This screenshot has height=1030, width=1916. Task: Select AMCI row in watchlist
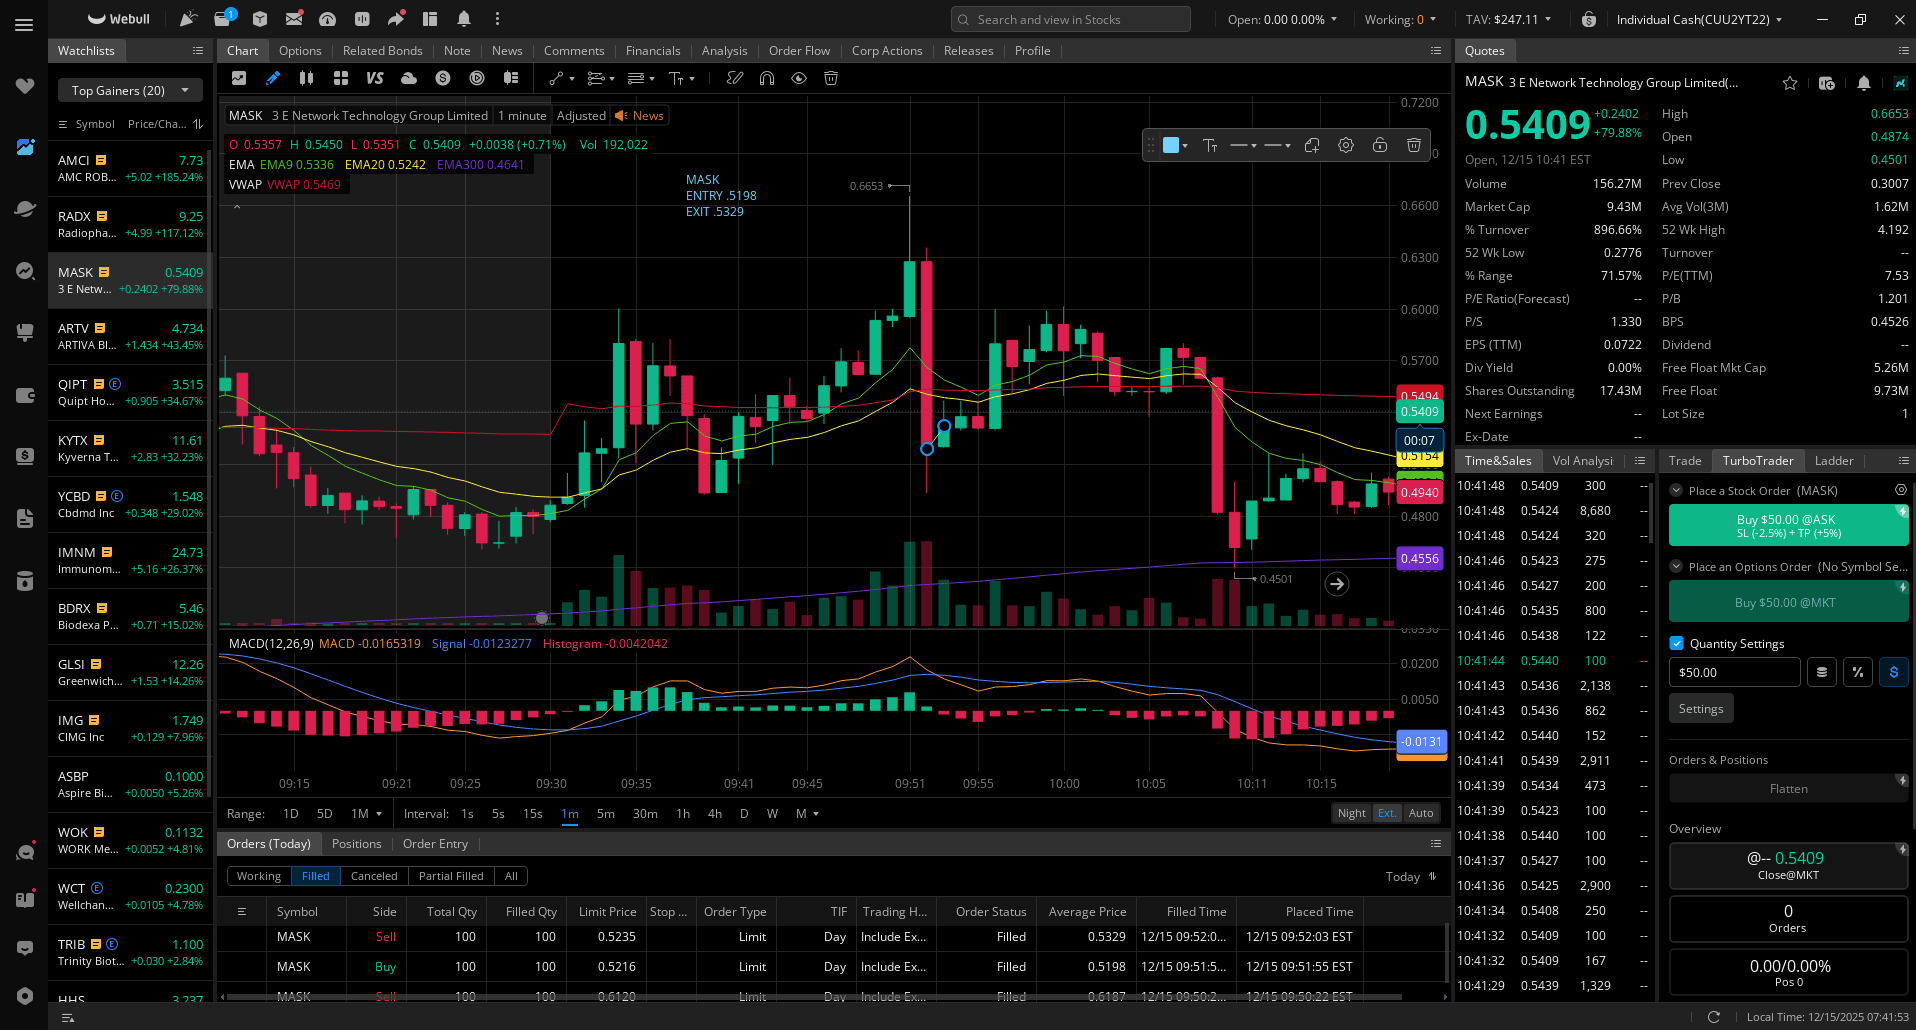pyautogui.click(x=130, y=168)
